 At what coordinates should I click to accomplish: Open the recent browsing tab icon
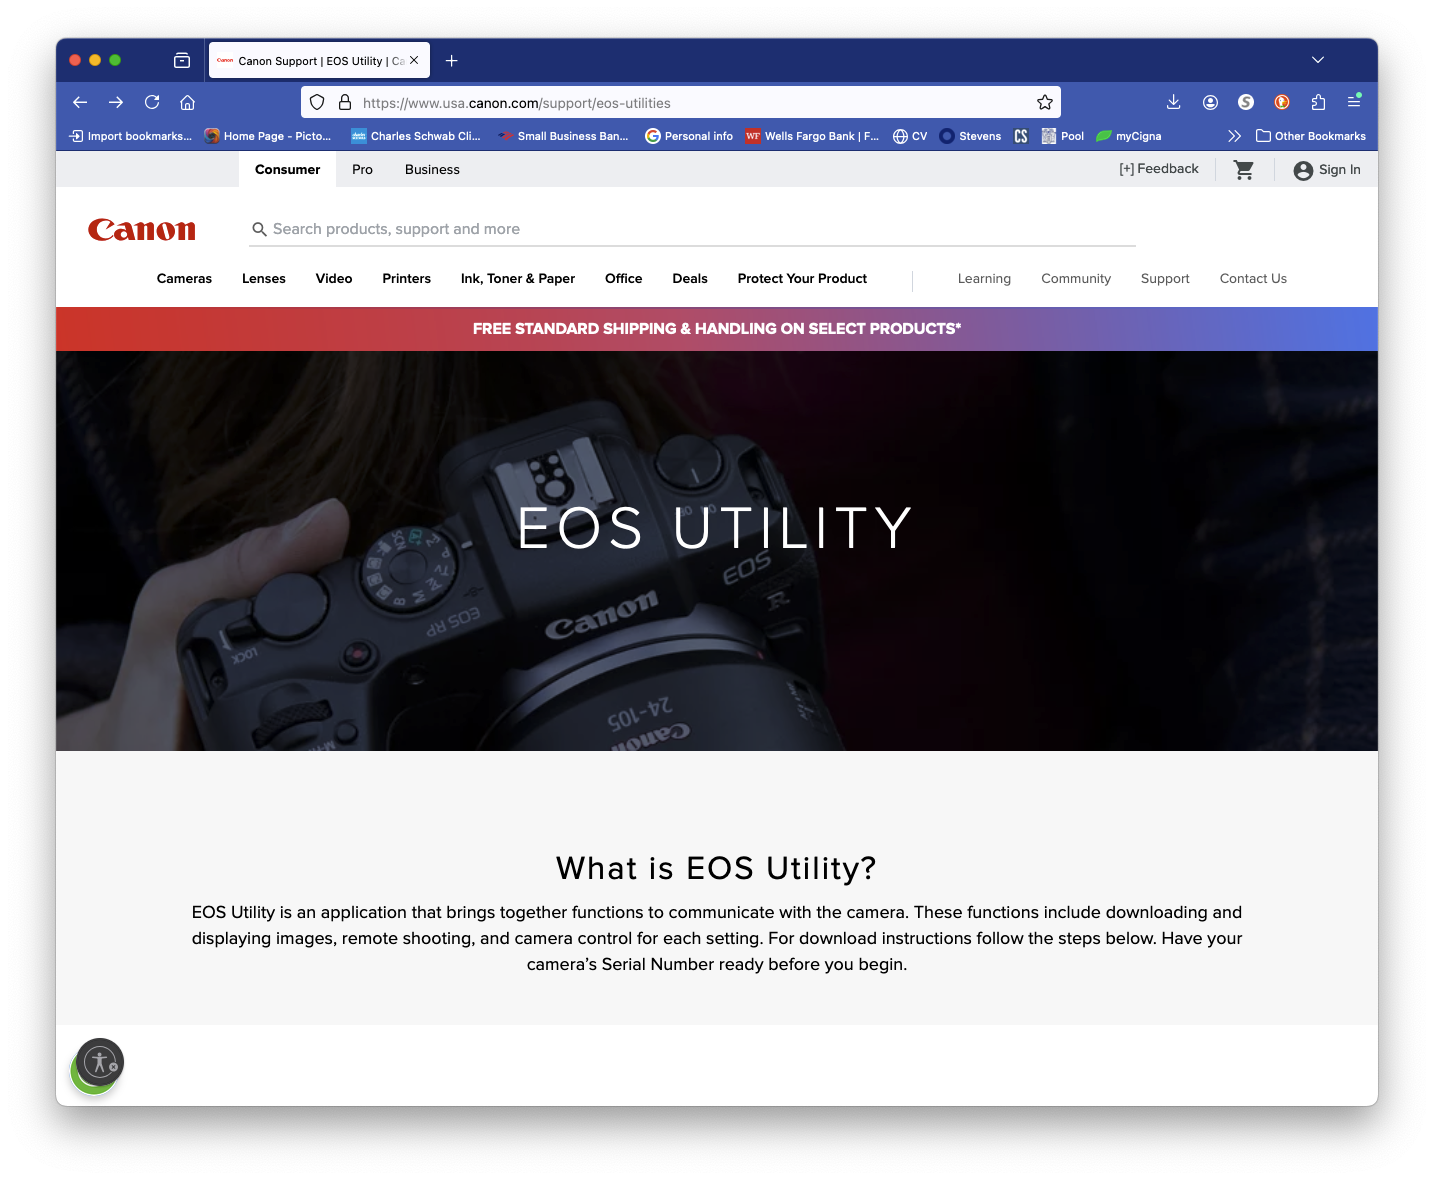(x=182, y=60)
